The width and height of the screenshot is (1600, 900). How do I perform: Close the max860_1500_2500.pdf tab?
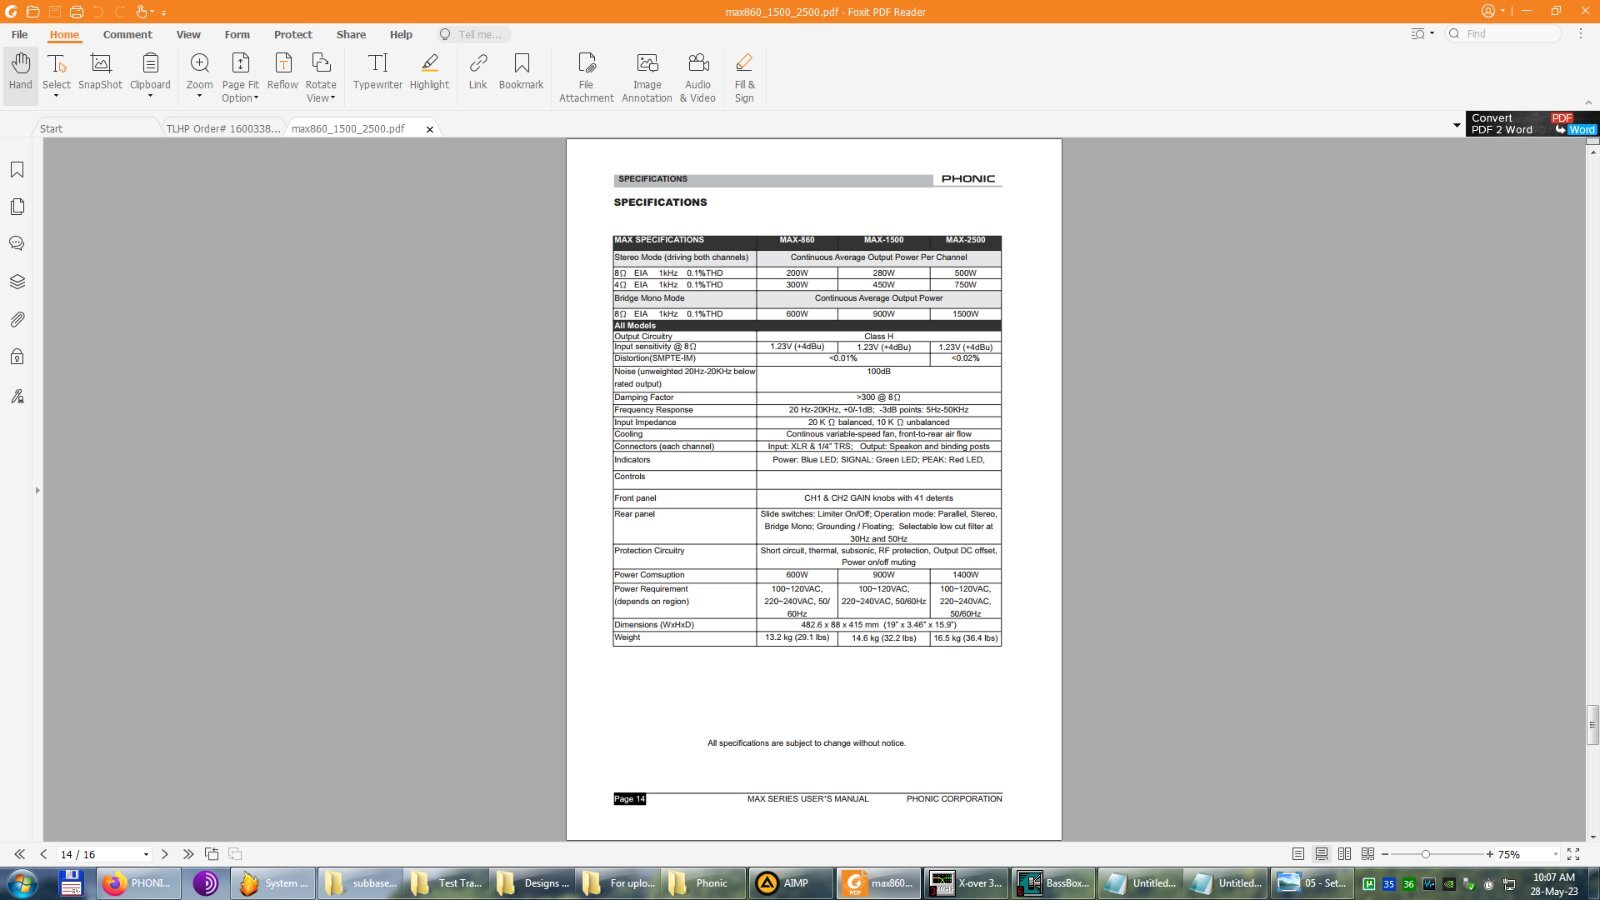coord(430,129)
